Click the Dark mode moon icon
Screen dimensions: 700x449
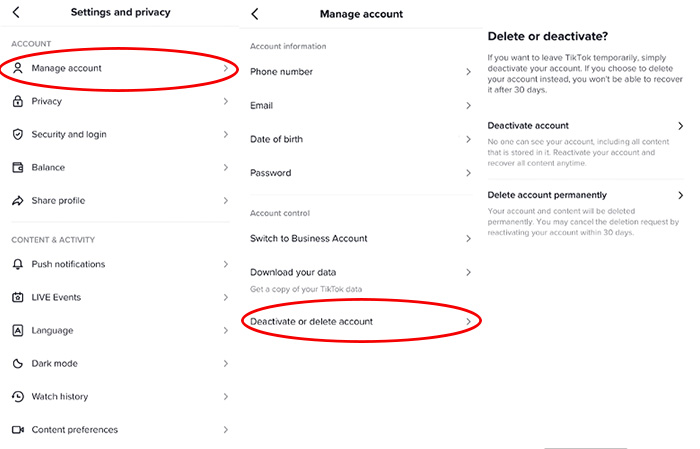(17, 363)
